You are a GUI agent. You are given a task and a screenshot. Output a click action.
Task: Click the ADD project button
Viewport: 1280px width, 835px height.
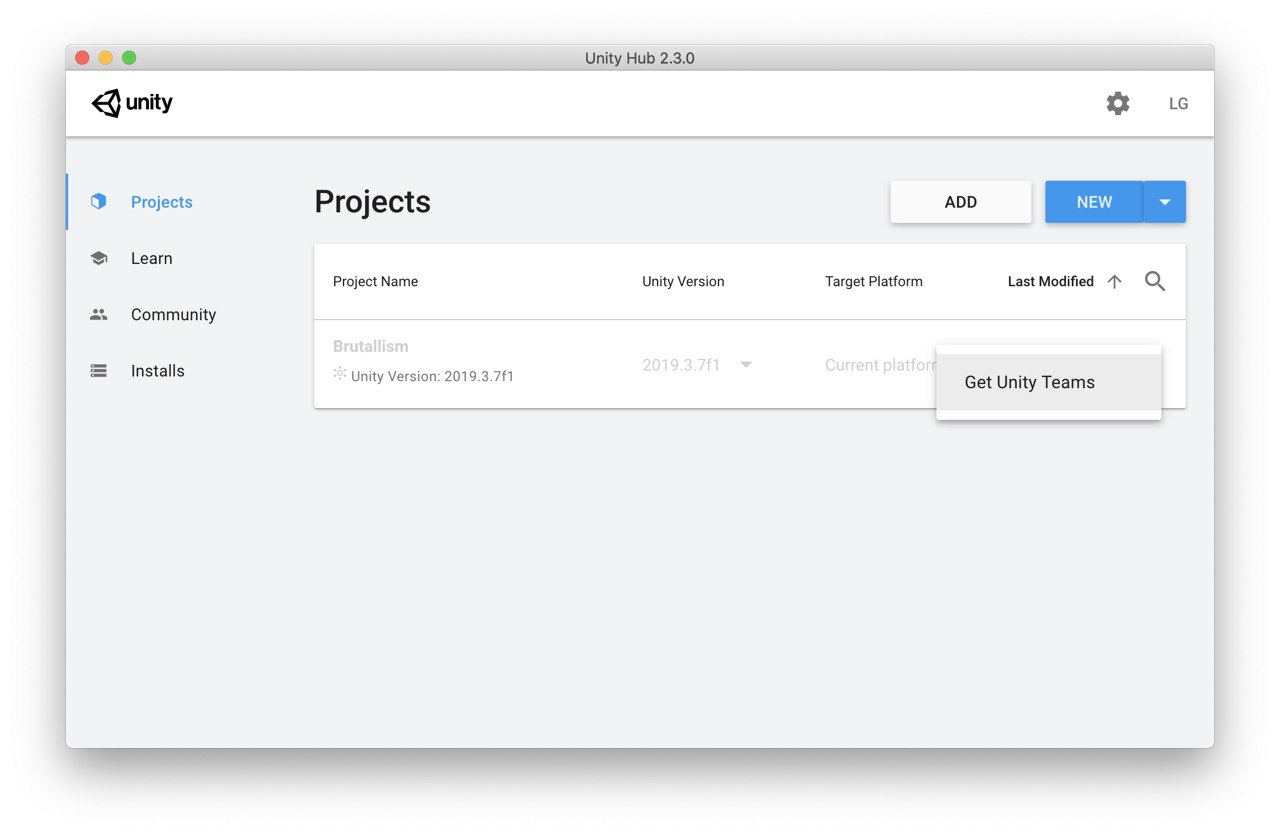[960, 202]
